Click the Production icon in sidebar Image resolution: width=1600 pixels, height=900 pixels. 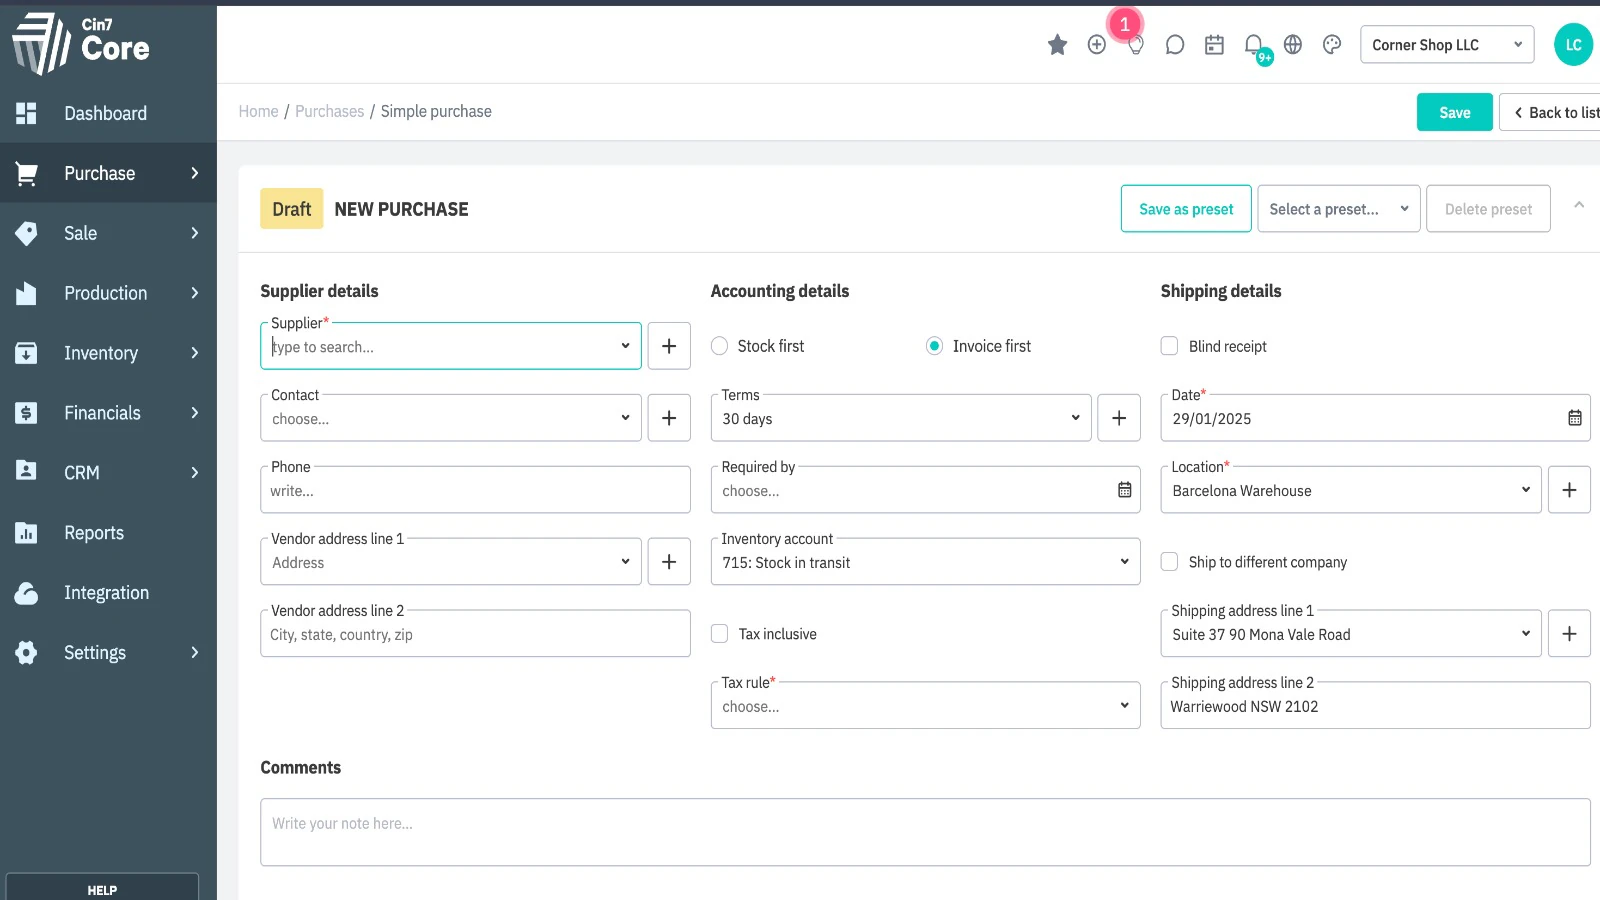click(27, 293)
